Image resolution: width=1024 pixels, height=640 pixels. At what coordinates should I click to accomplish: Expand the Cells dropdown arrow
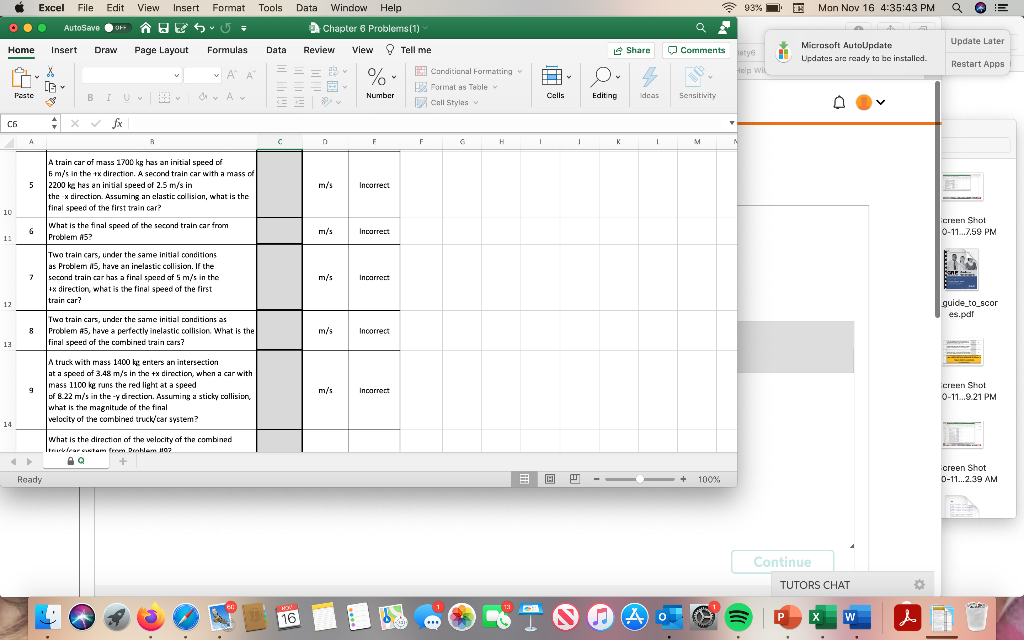(569, 76)
